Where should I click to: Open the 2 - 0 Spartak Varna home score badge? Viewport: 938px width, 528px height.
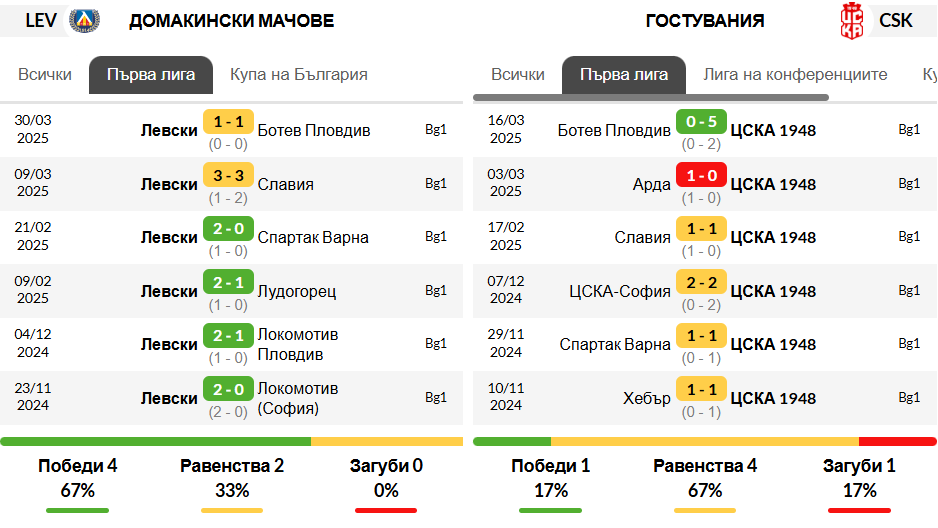(x=228, y=229)
